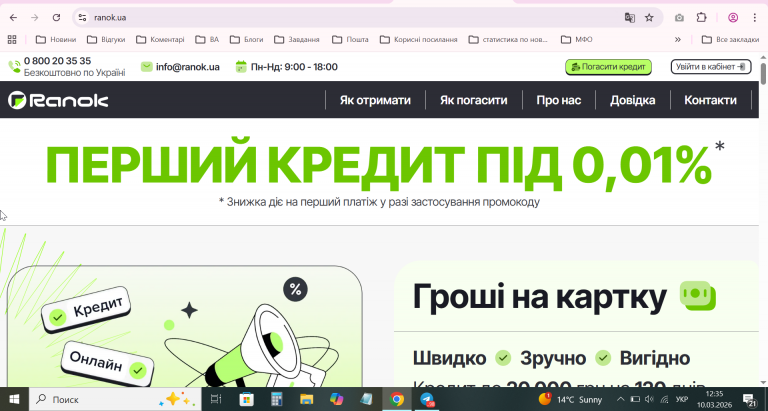Open the notification center icon
Image resolution: width=768 pixels, height=411 pixels.
tap(749, 399)
